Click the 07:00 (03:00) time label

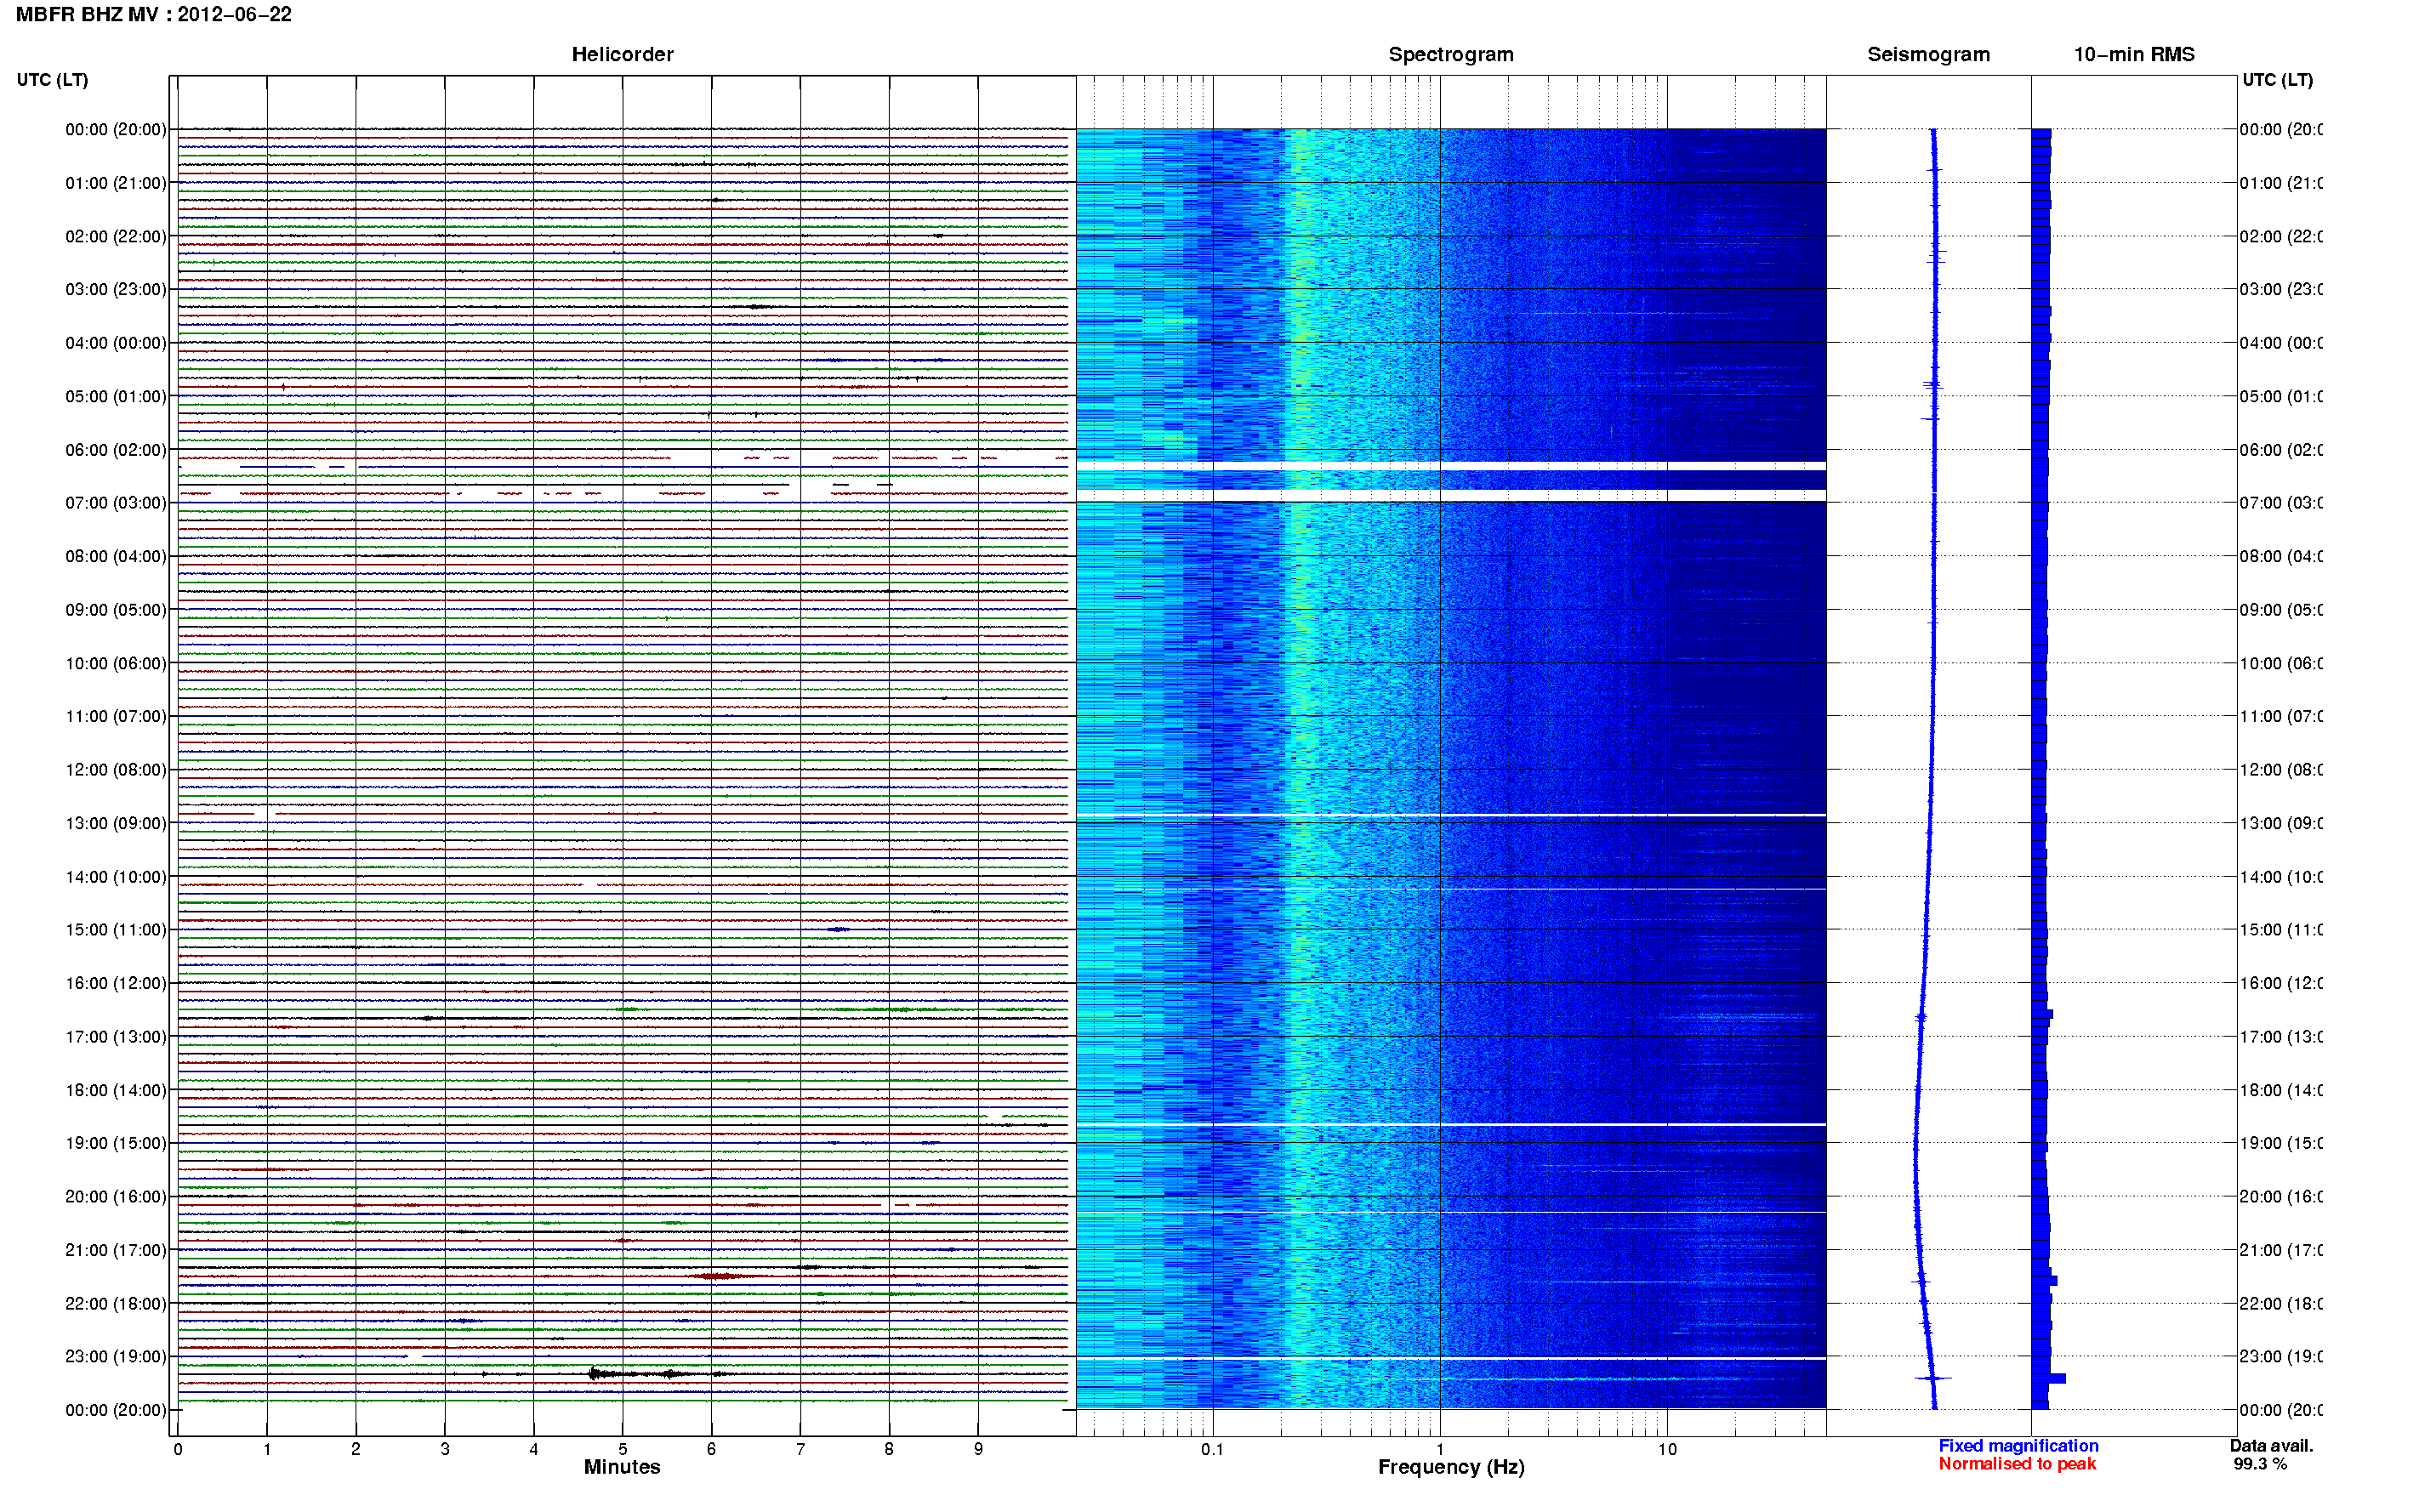(116, 502)
